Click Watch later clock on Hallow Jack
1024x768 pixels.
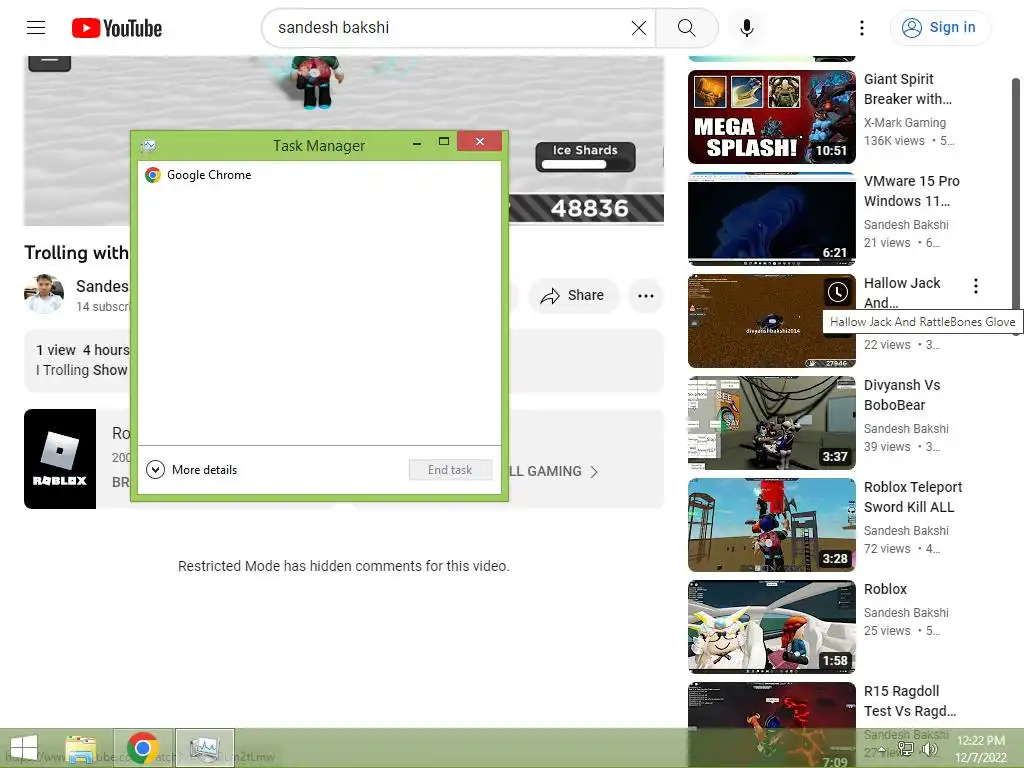tap(838, 292)
